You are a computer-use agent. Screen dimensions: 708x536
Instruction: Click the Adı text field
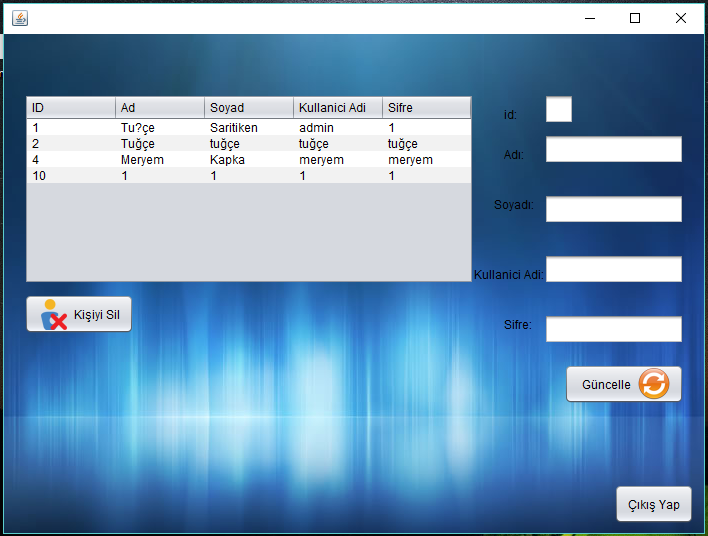click(x=613, y=150)
